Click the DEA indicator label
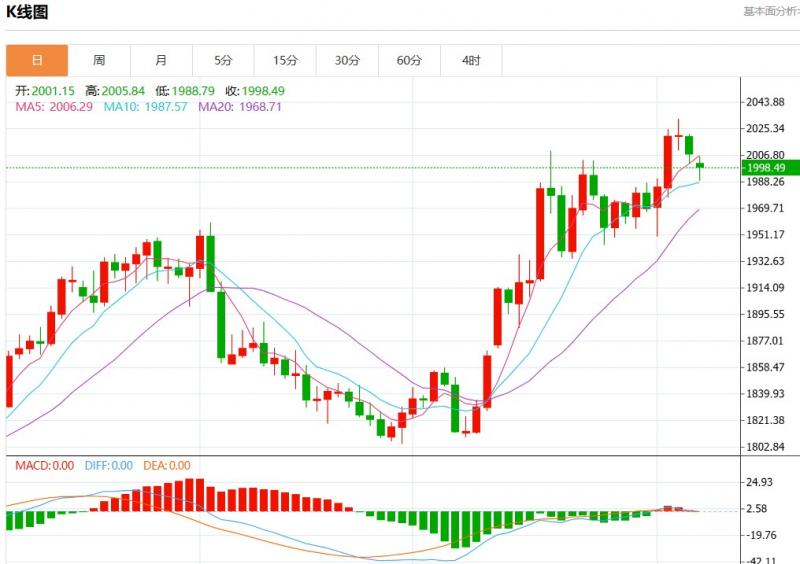Screen dimensions: 800x564 [166, 465]
